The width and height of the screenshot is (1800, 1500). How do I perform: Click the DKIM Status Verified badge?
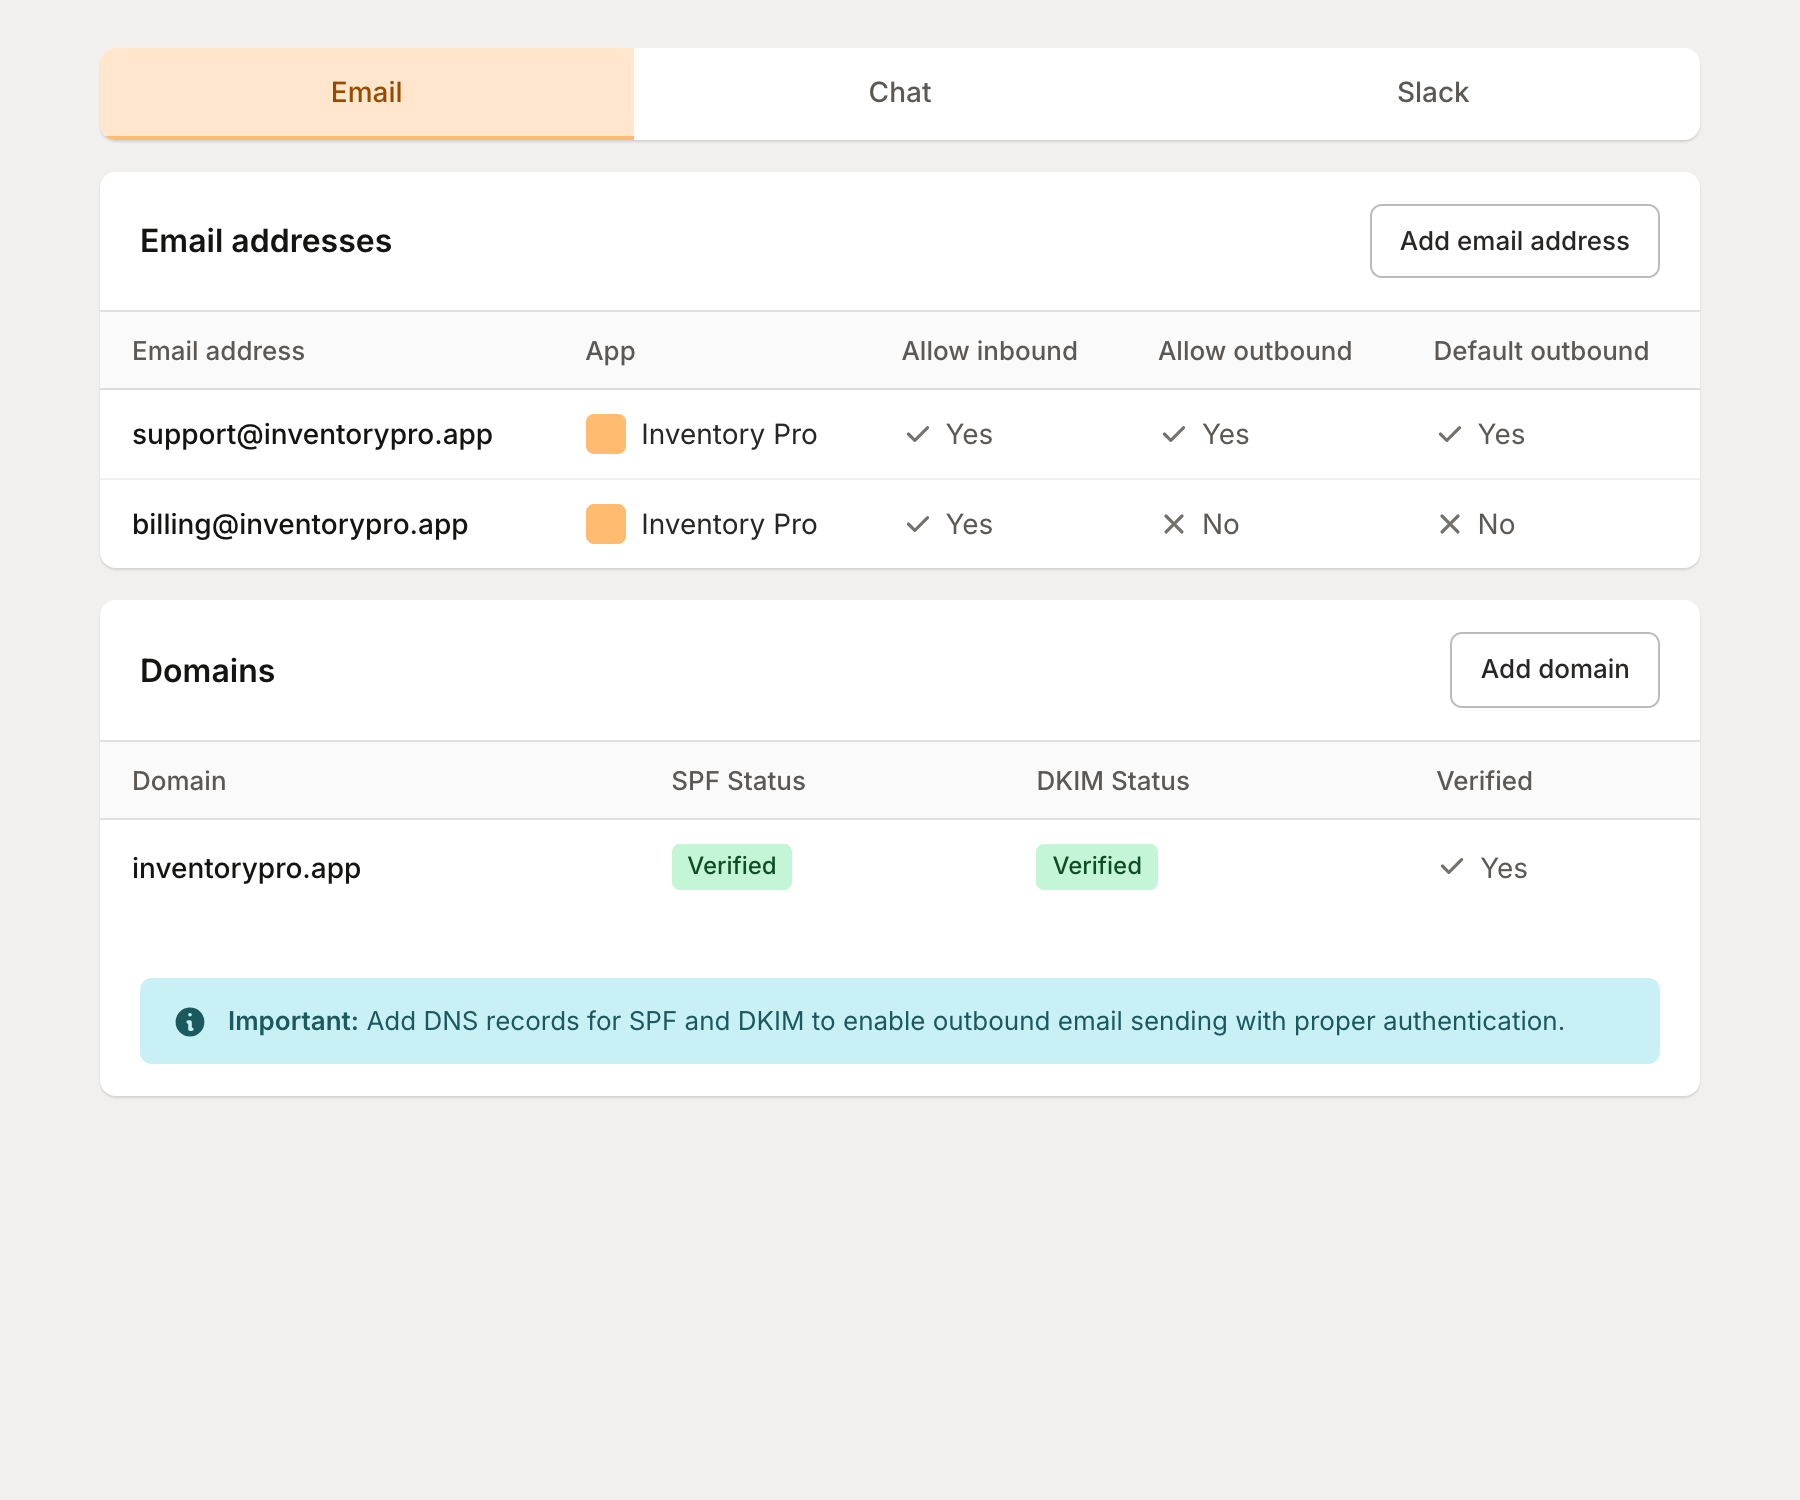(x=1096, y=866)
